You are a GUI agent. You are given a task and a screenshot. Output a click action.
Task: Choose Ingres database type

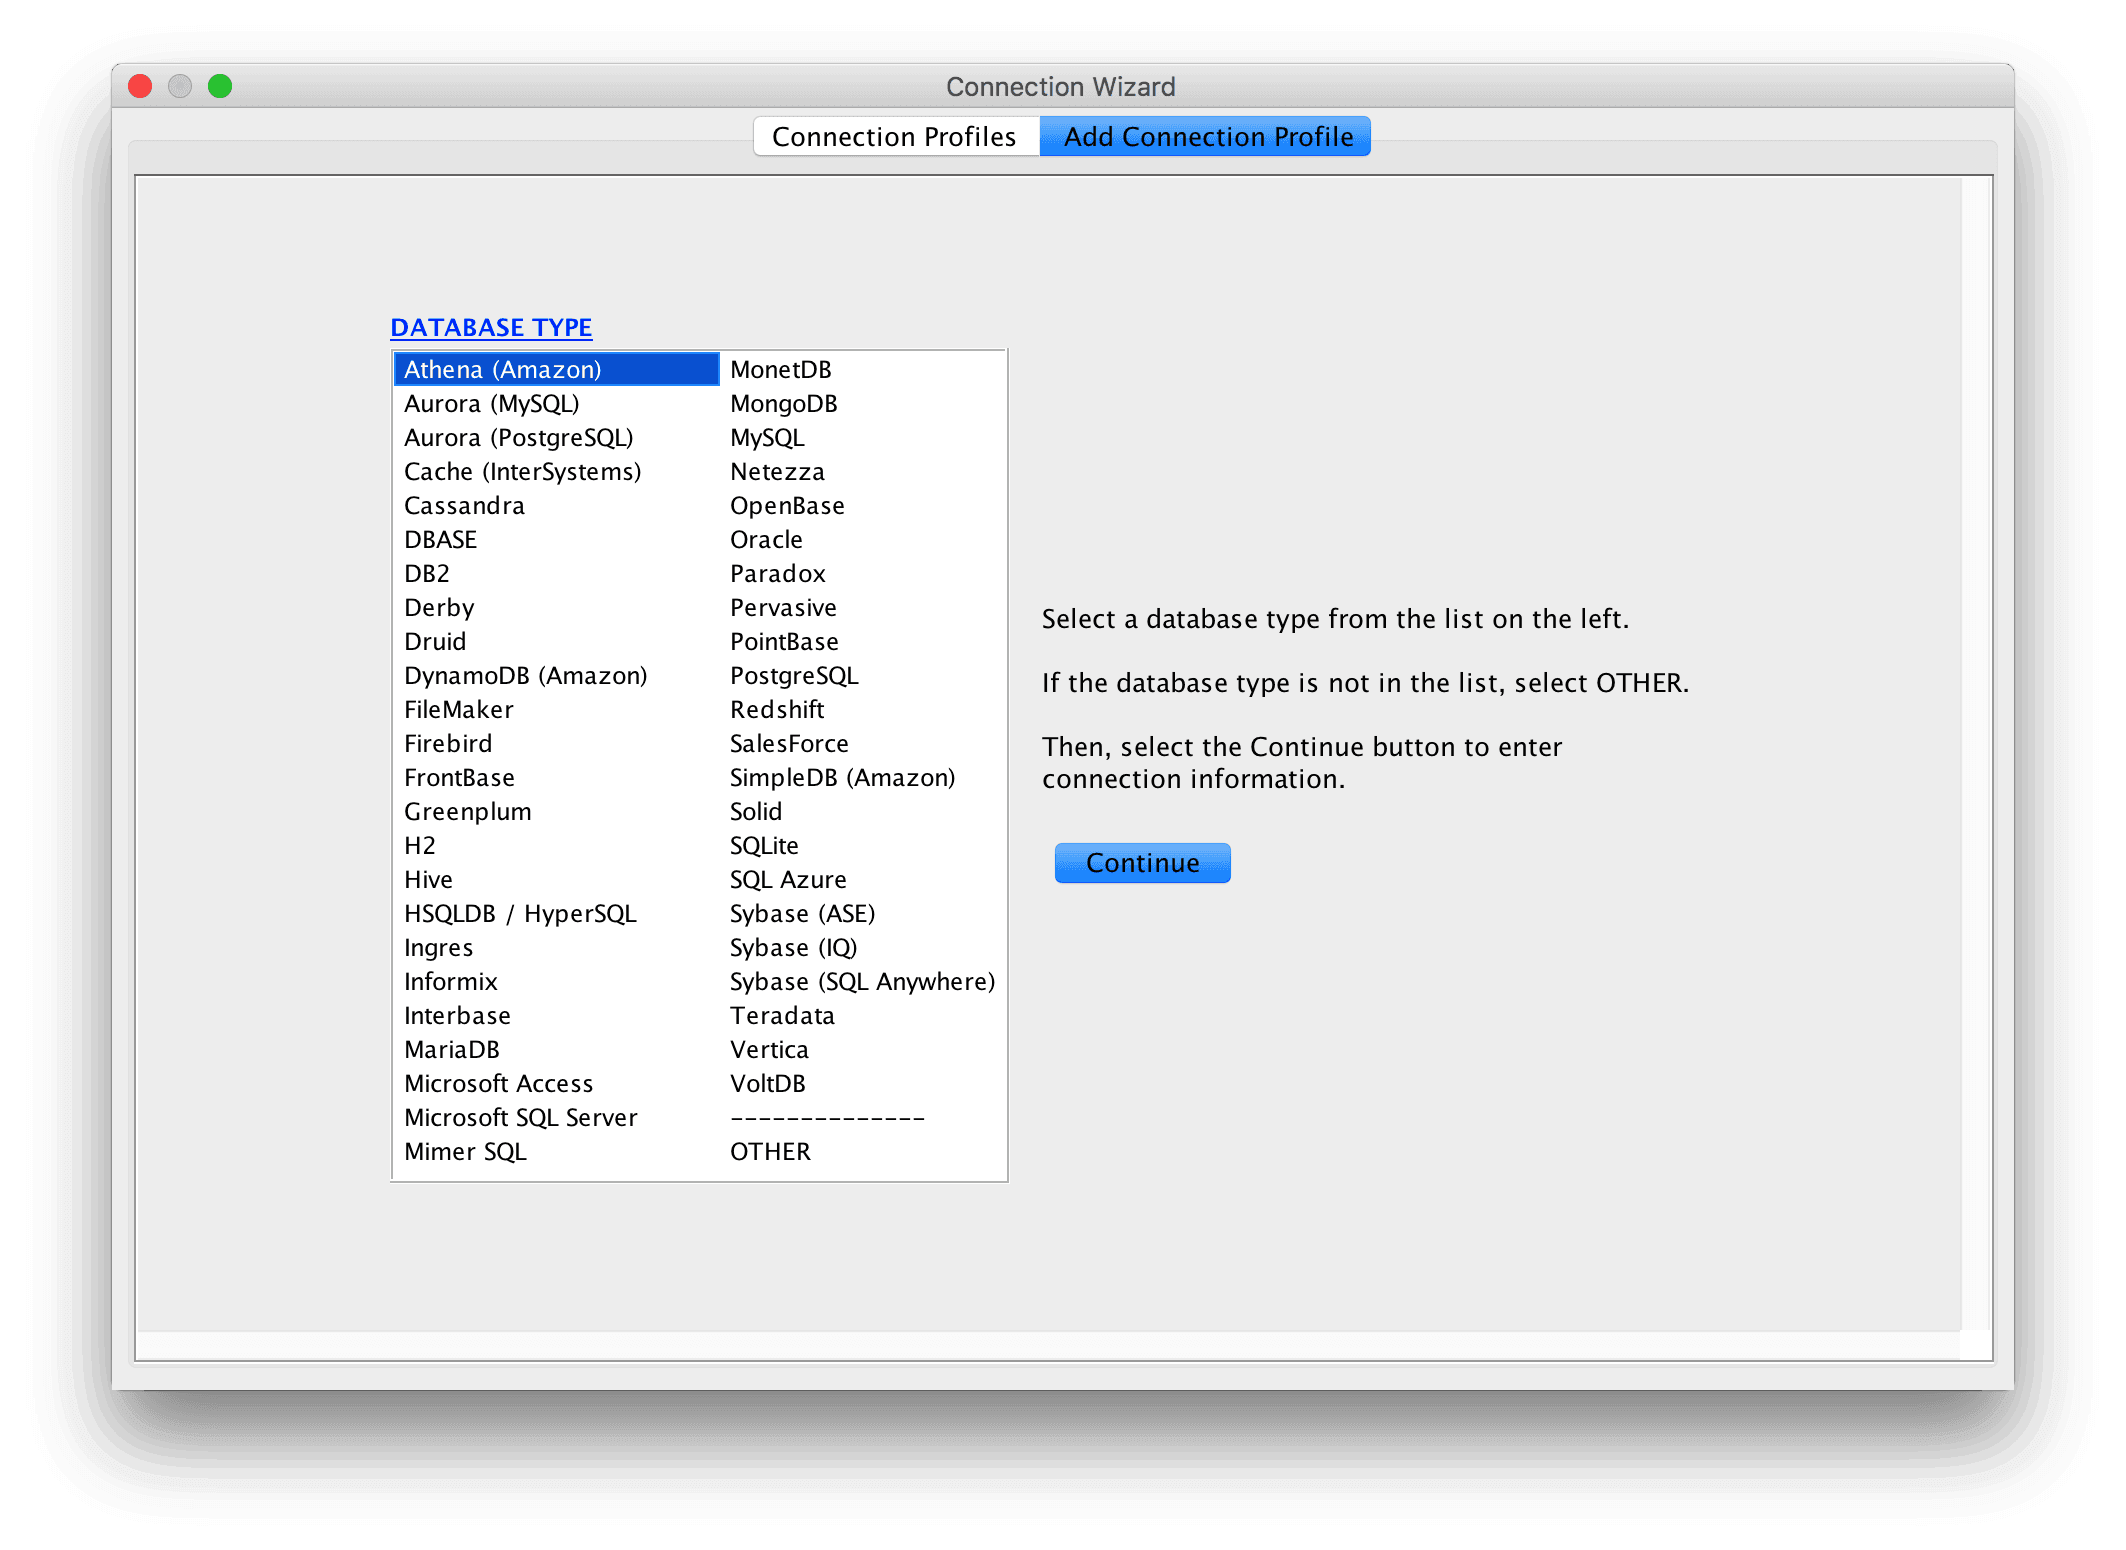click(557, 947)
